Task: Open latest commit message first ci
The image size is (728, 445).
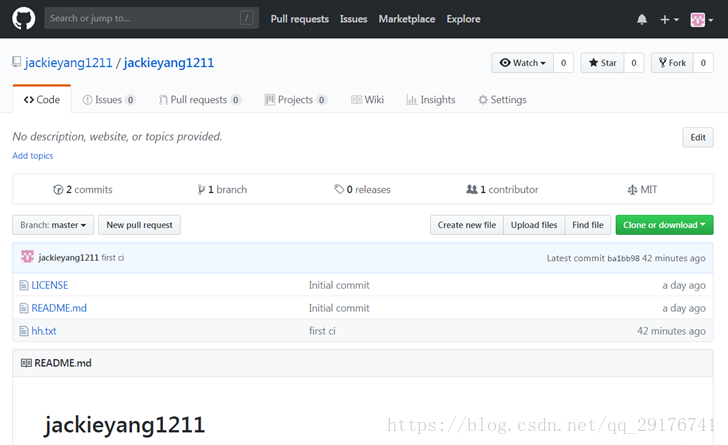Action: [113, 257]
